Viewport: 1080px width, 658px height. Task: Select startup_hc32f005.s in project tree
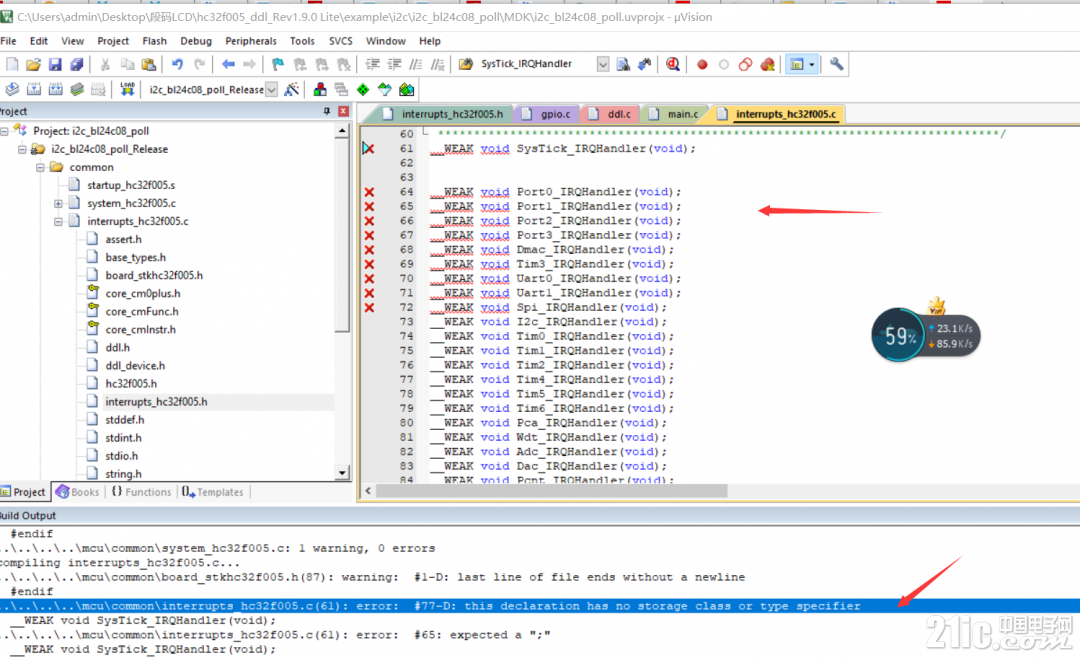pos(131,185)
